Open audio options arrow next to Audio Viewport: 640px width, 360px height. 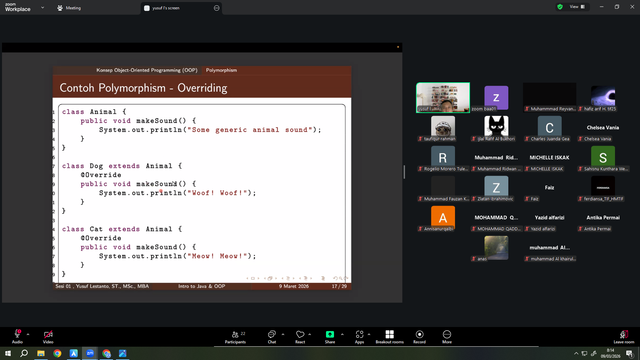click(28, 334)
